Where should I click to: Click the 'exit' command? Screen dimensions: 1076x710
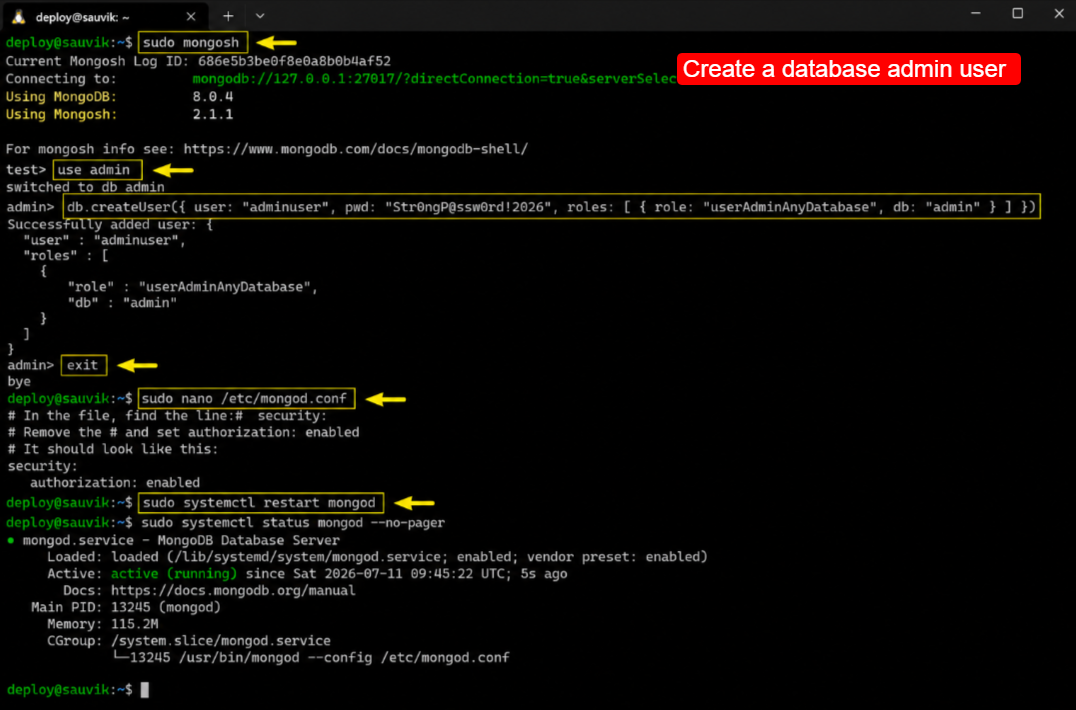point(82,365)
